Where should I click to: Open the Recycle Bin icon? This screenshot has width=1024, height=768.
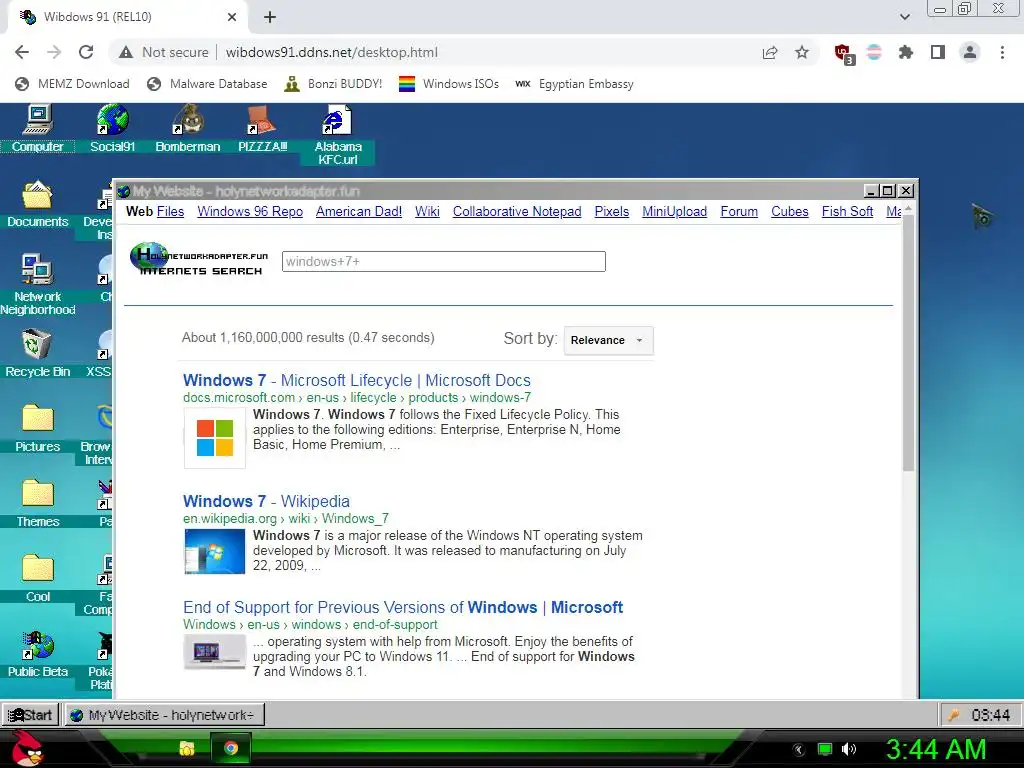(37, 353)
